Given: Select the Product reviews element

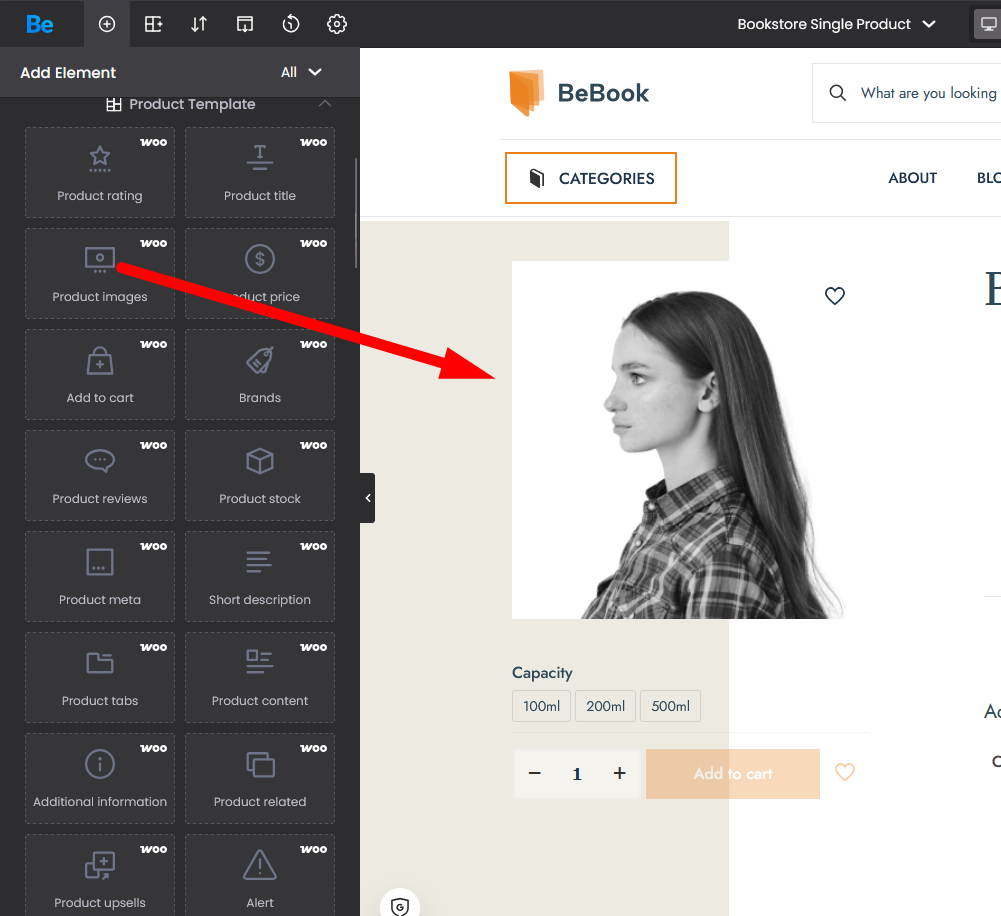Looking at the screenshot, I should (x=100, y=475).
